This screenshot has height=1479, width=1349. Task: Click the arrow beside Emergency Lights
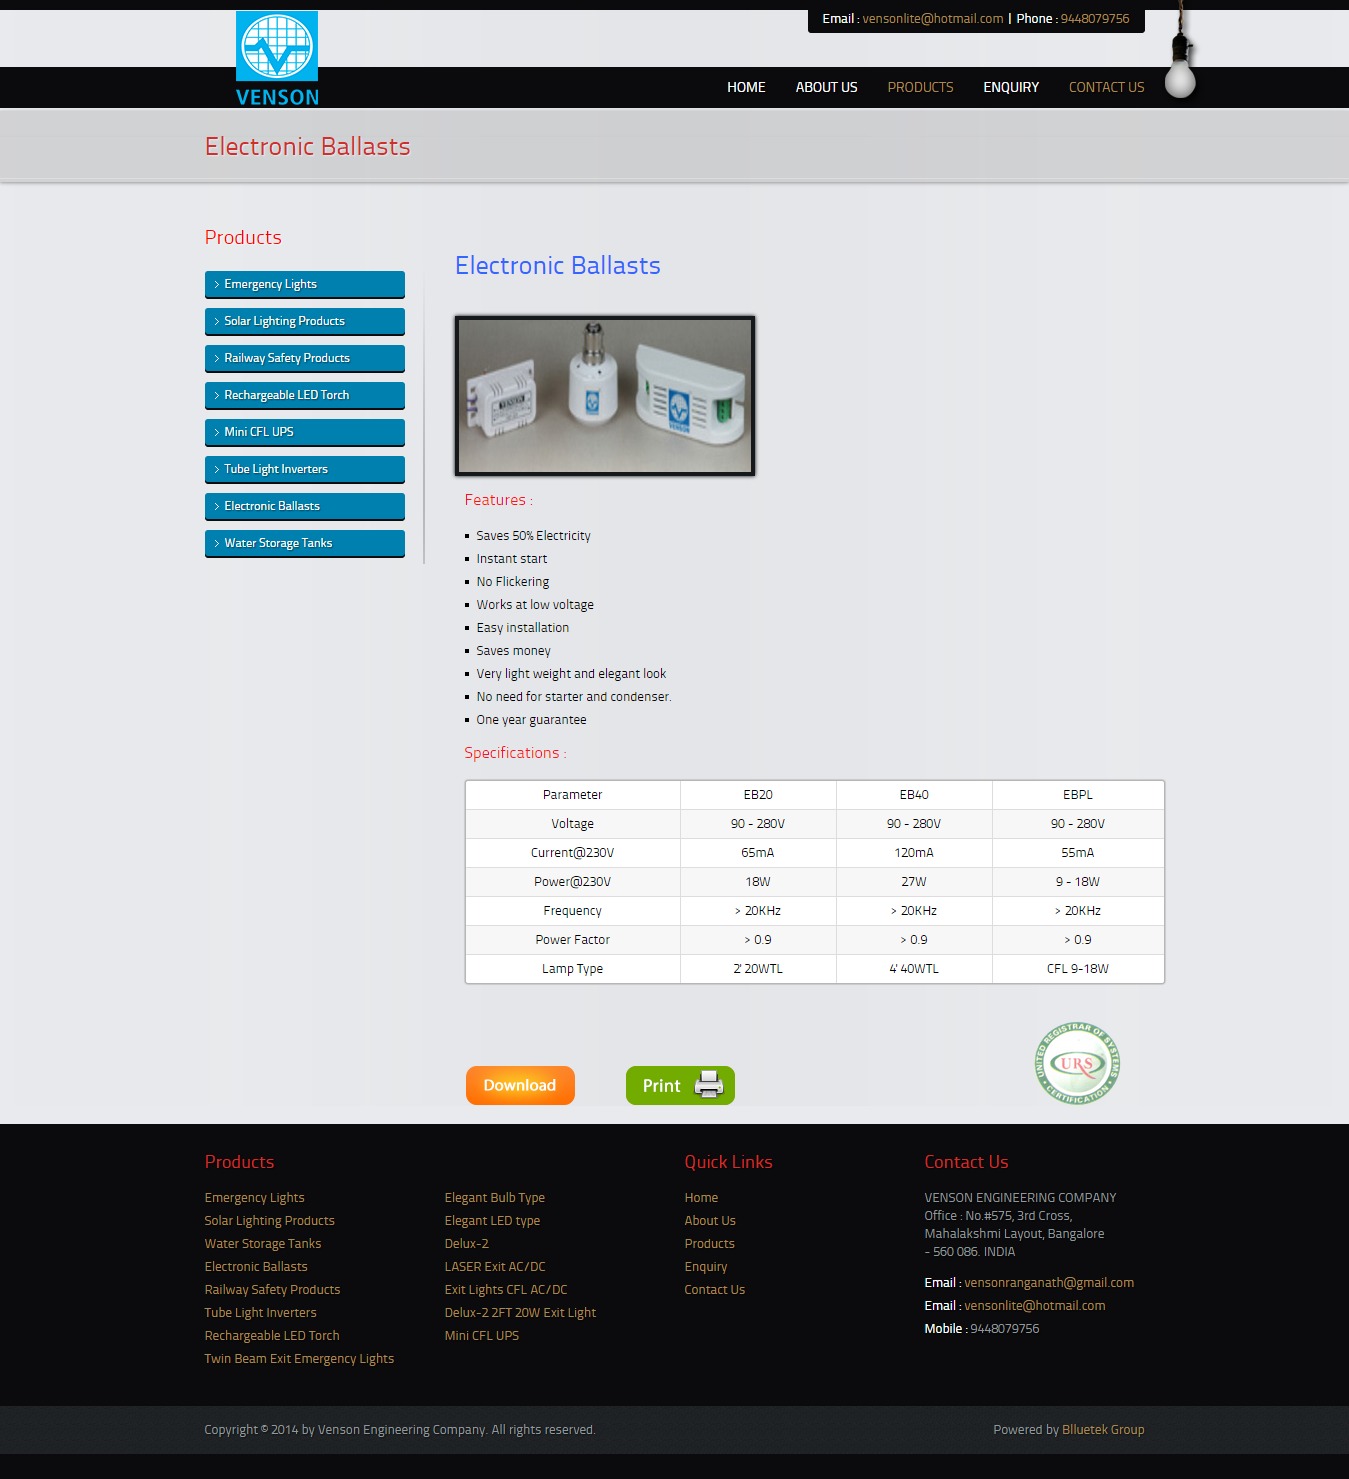coord(216,285)
